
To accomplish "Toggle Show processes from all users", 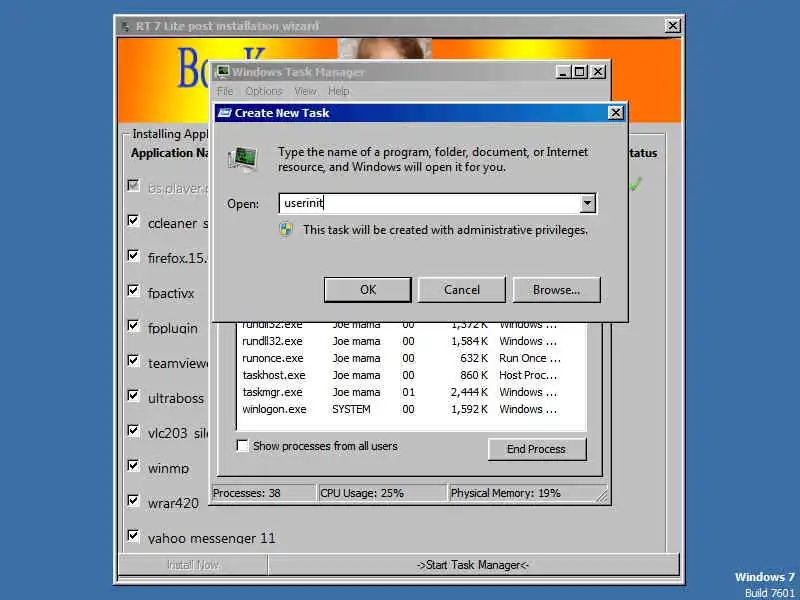I will (x=243, y=445).
